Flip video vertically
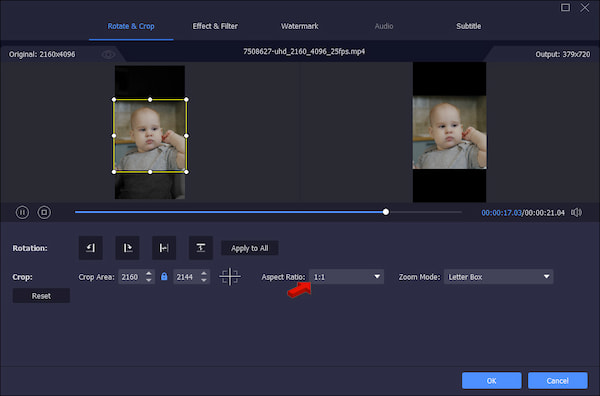 201,248
